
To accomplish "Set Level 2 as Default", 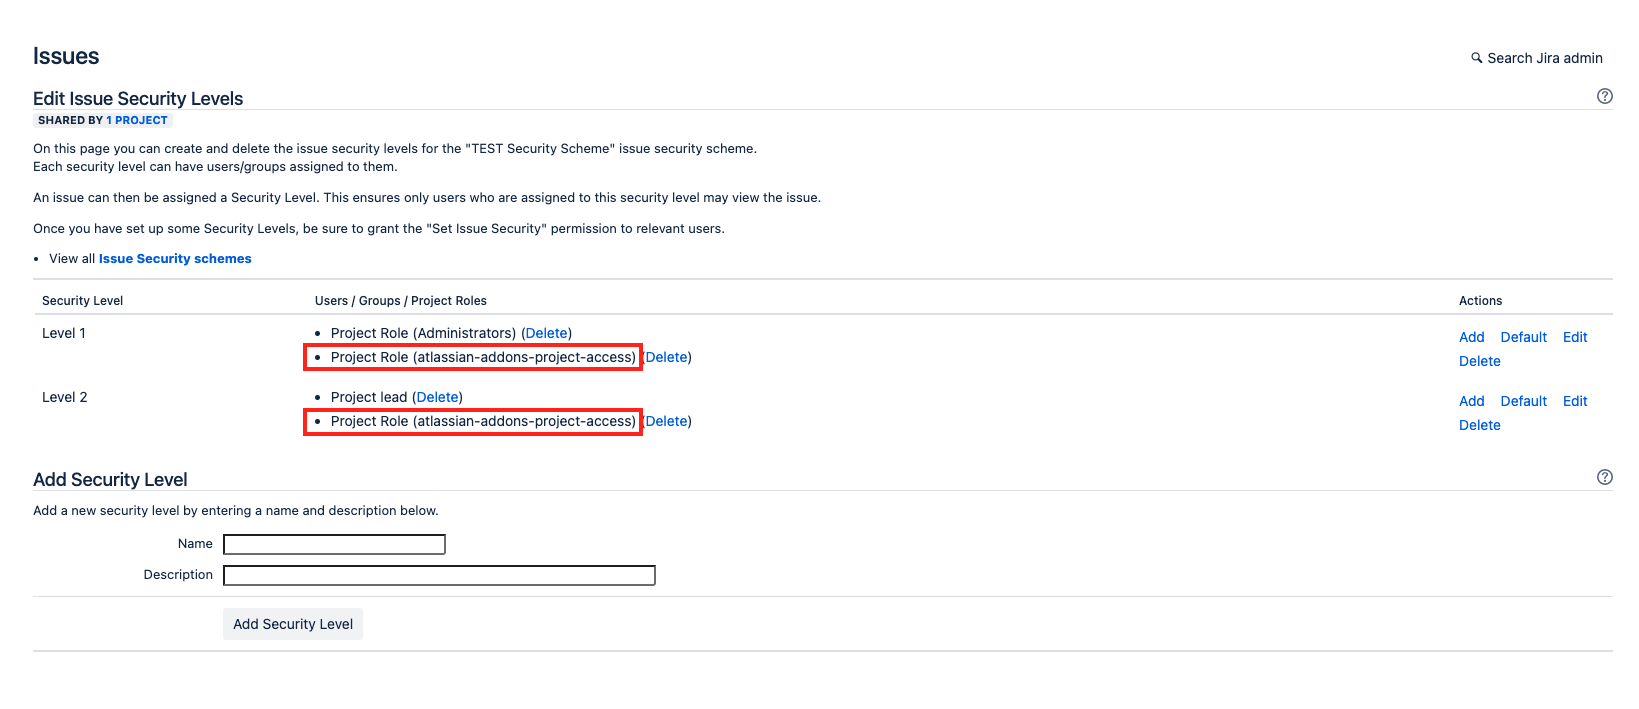I will (x=1523, y=401).
